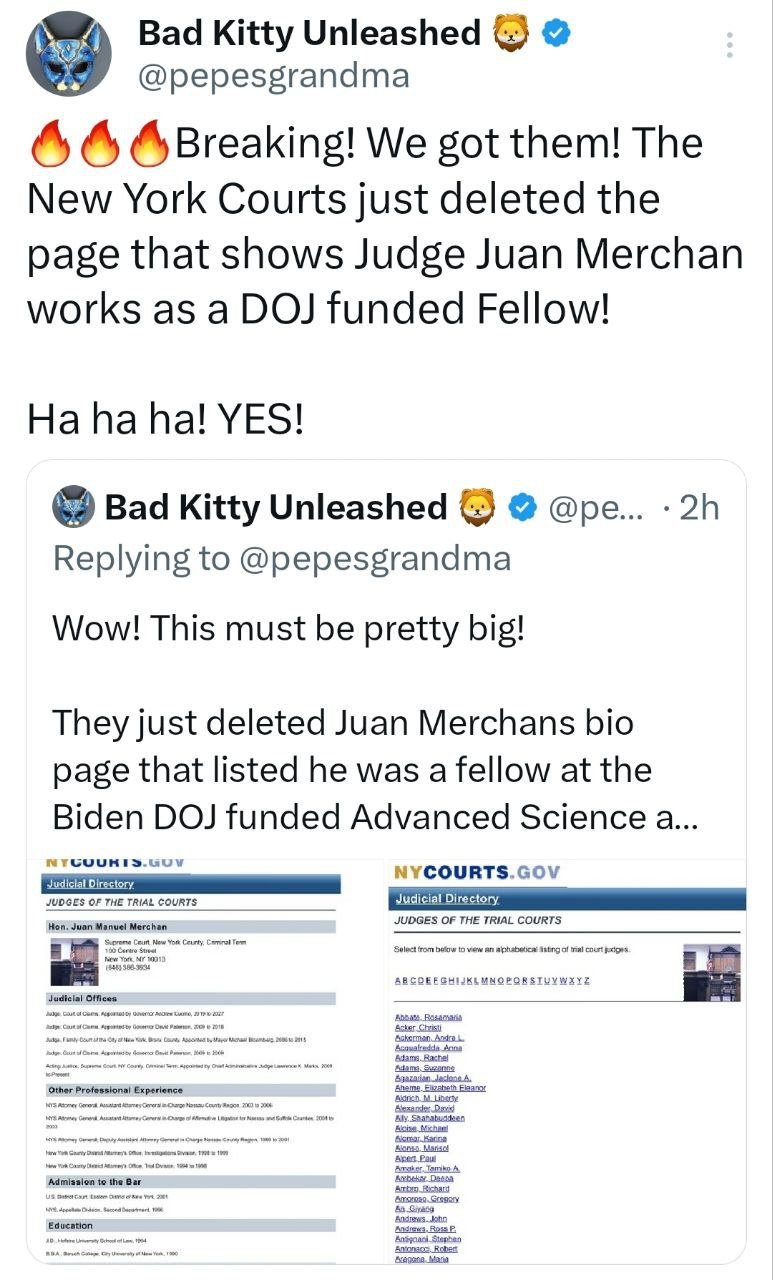773x1280 pixels.
Task: Click the lion emoji next to the main author name
Action: [511, 34]
